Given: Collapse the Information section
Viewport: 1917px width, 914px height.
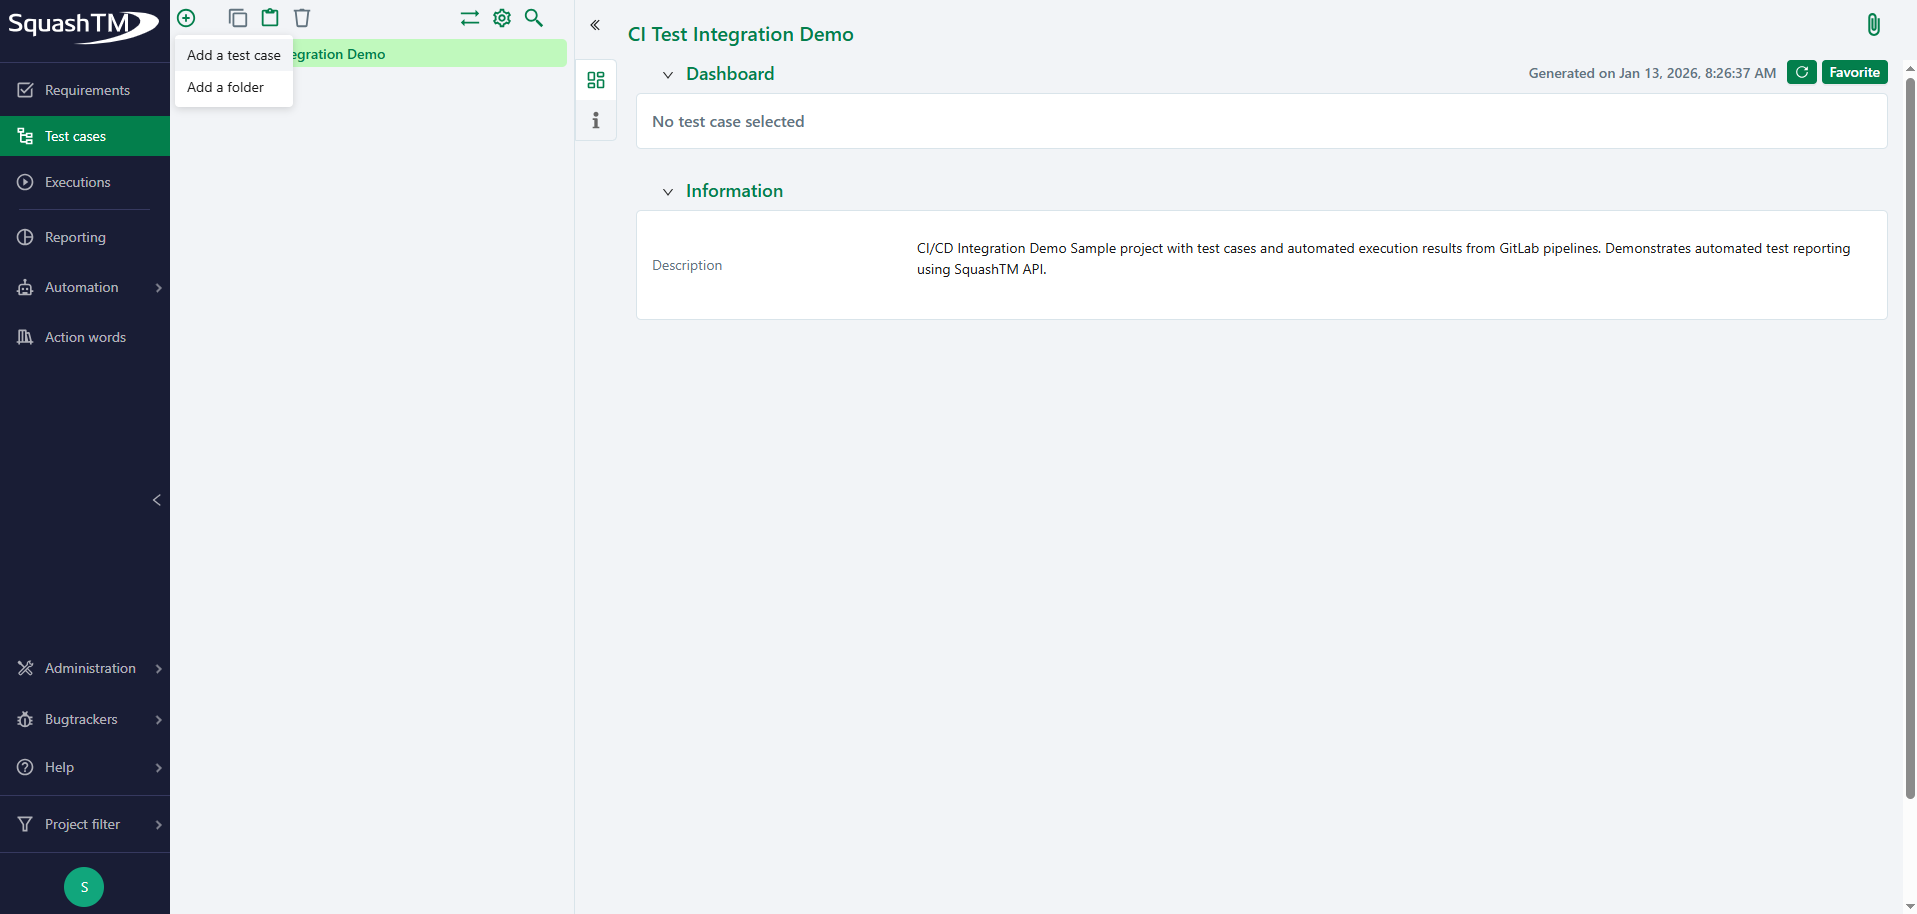Looking at the screenshot, I should tap(667, 191).
